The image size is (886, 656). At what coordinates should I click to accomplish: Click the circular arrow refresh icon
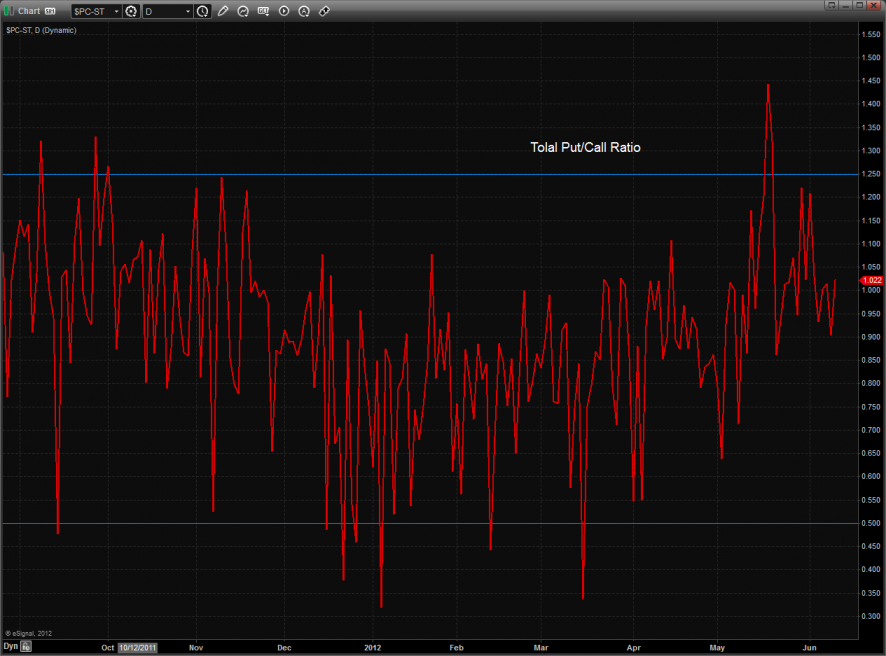click(x=243, y=11)
